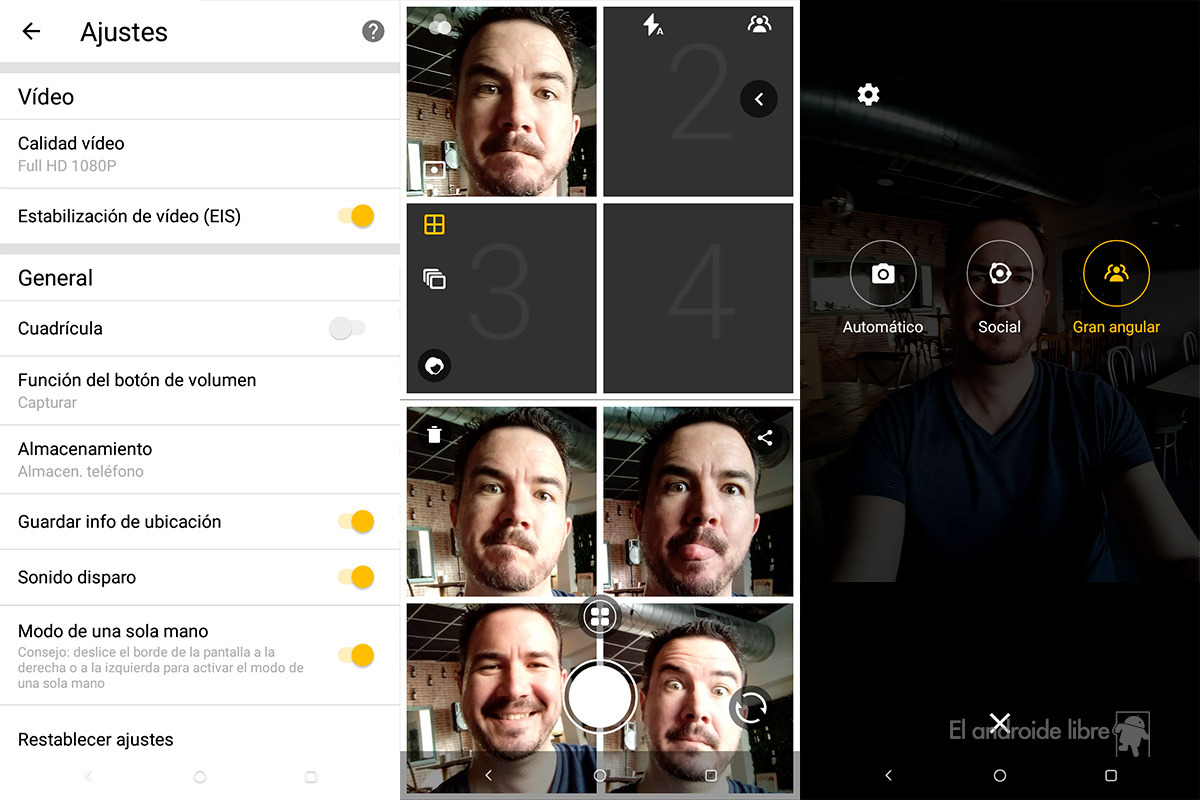Select the Automático camera mode
The height and width of the screenshot is (800, 1200).
[x=883, y=287]
